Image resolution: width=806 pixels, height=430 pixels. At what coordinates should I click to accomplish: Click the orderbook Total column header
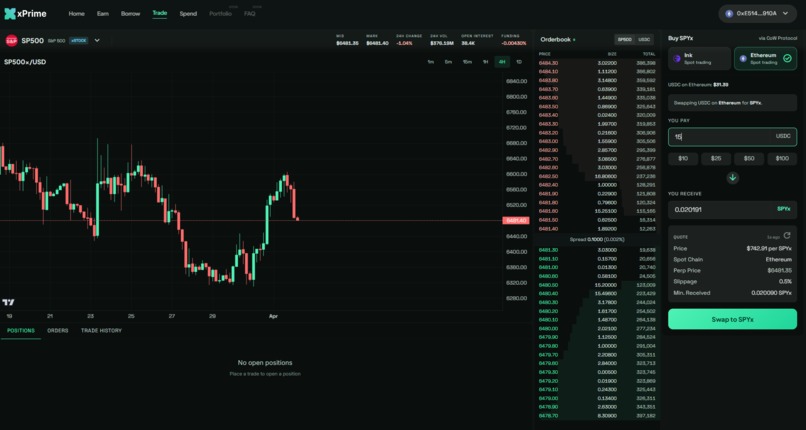coord(649,54)
